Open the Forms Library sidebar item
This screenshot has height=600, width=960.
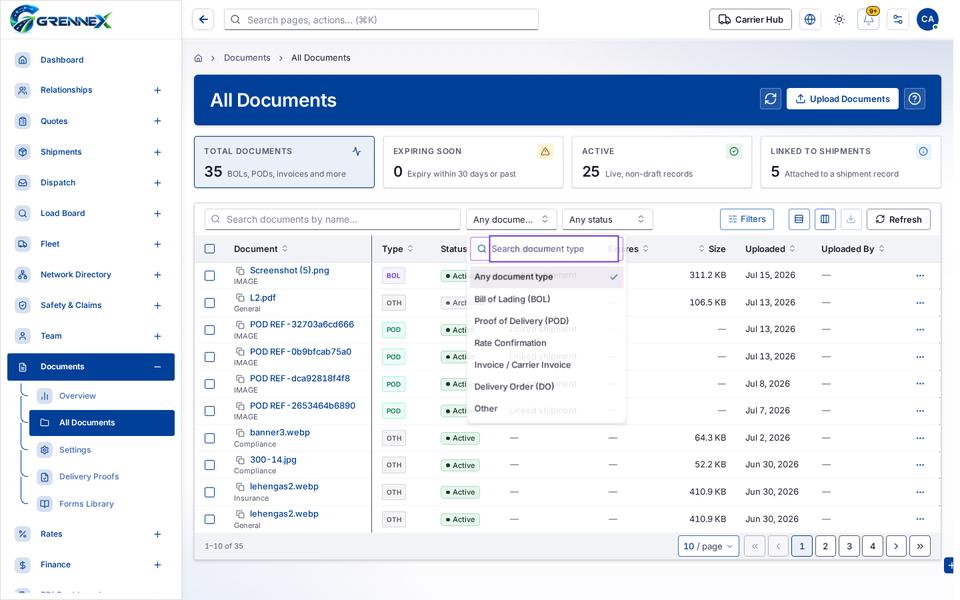point(86,504)
